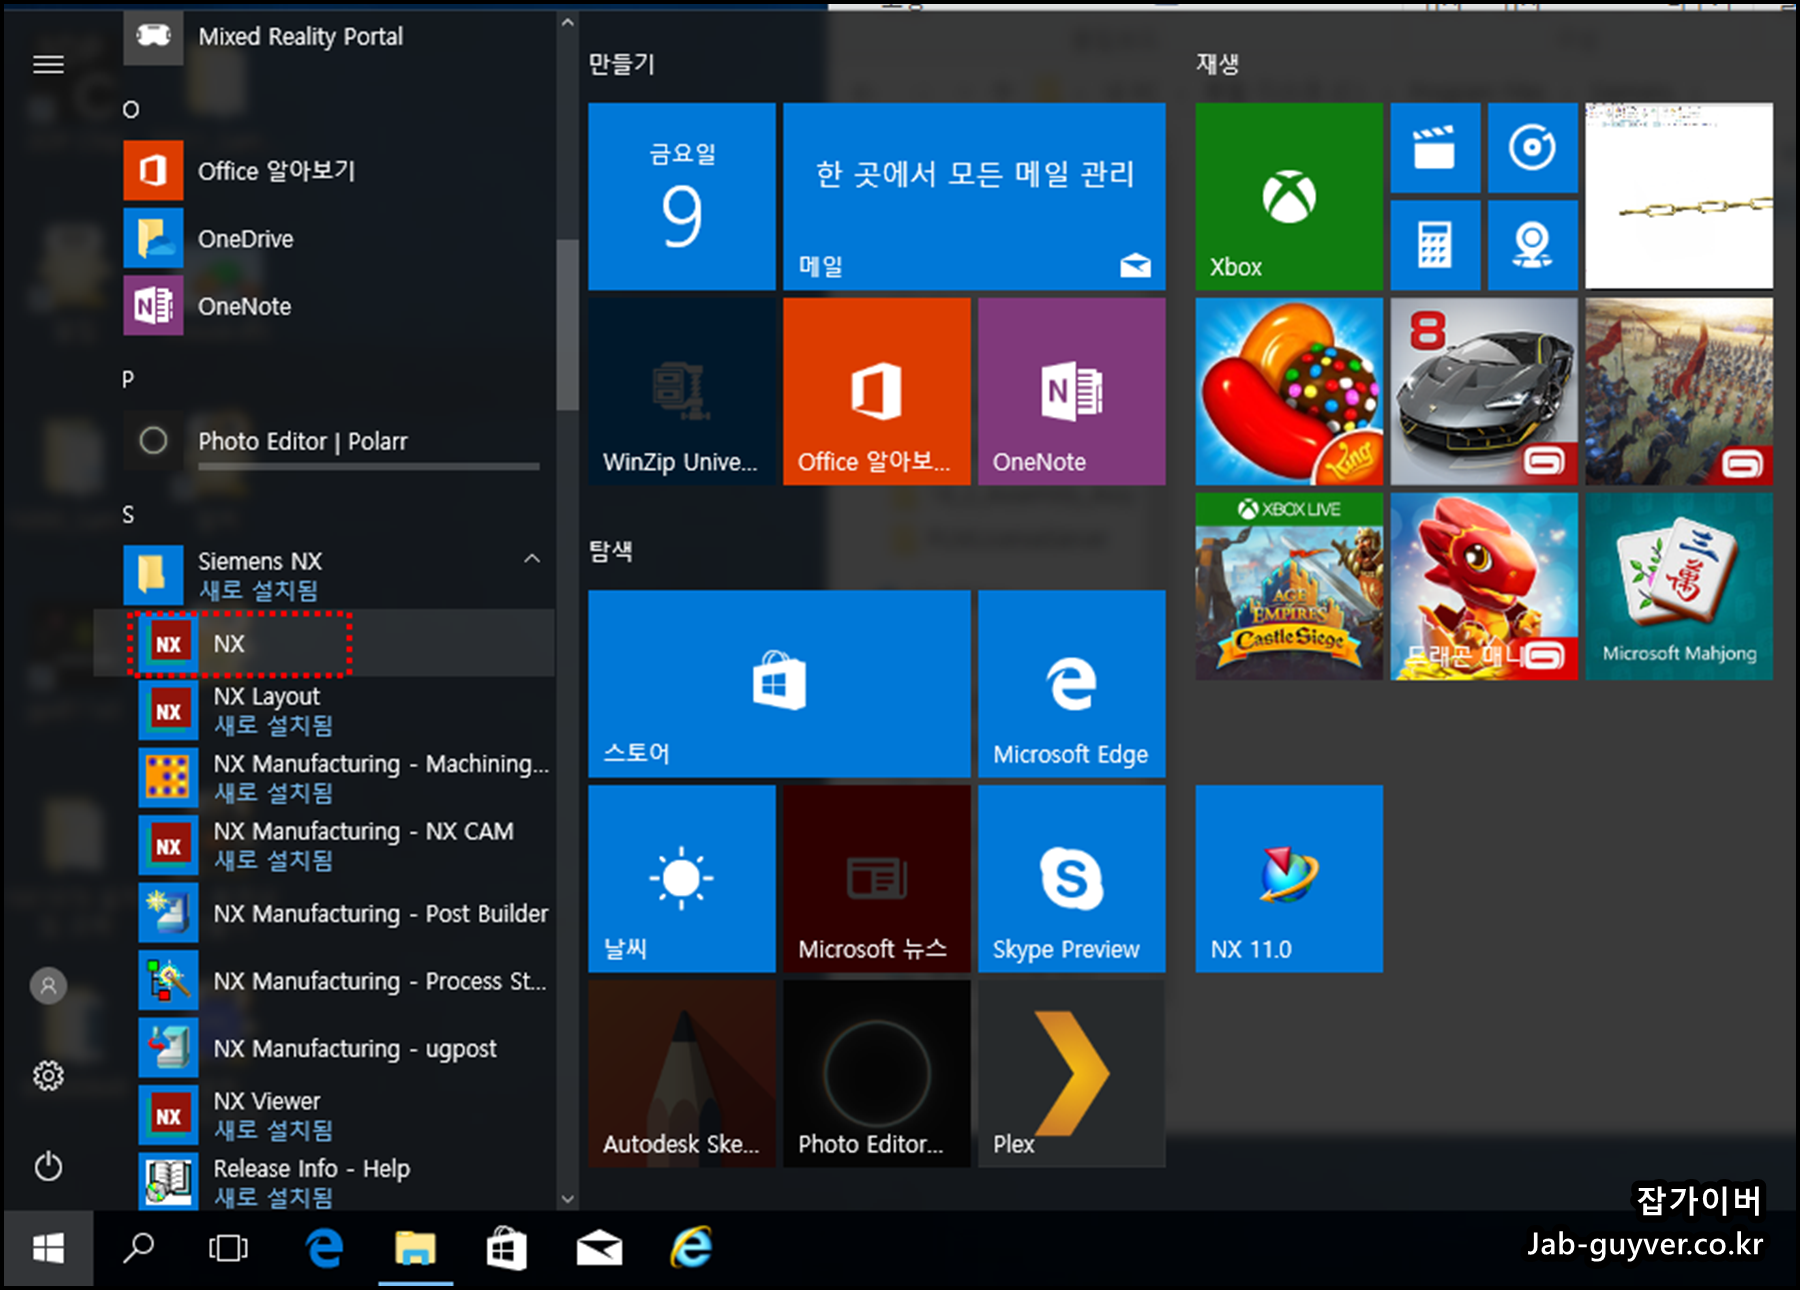Open the NX app from Siemens NX folder
This screenshot has width=1800, height=1290.
[x=324, y=644]
